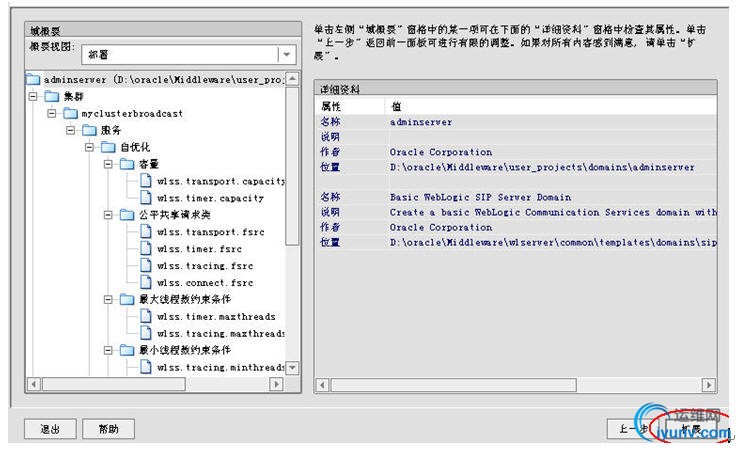The width and height of the screenshot is (737, 449).
Task: Select wlss.transport.fsrc tree row text
Action: (x=211, y=232)
